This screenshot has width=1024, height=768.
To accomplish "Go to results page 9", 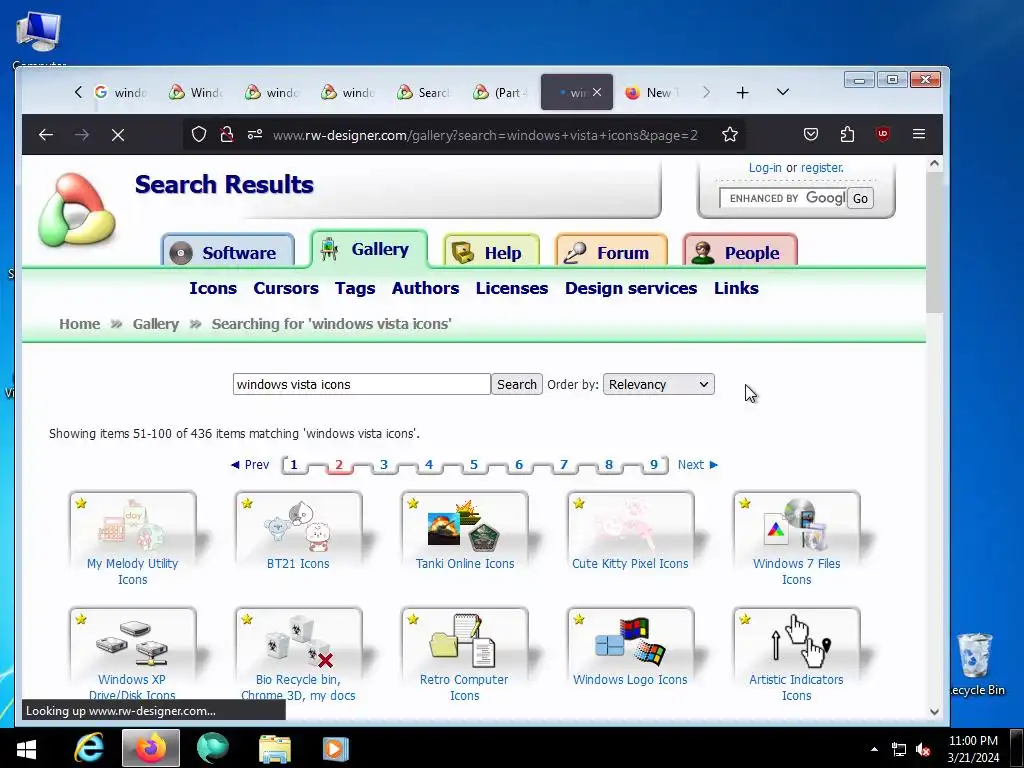I will [x=654, y=464].
